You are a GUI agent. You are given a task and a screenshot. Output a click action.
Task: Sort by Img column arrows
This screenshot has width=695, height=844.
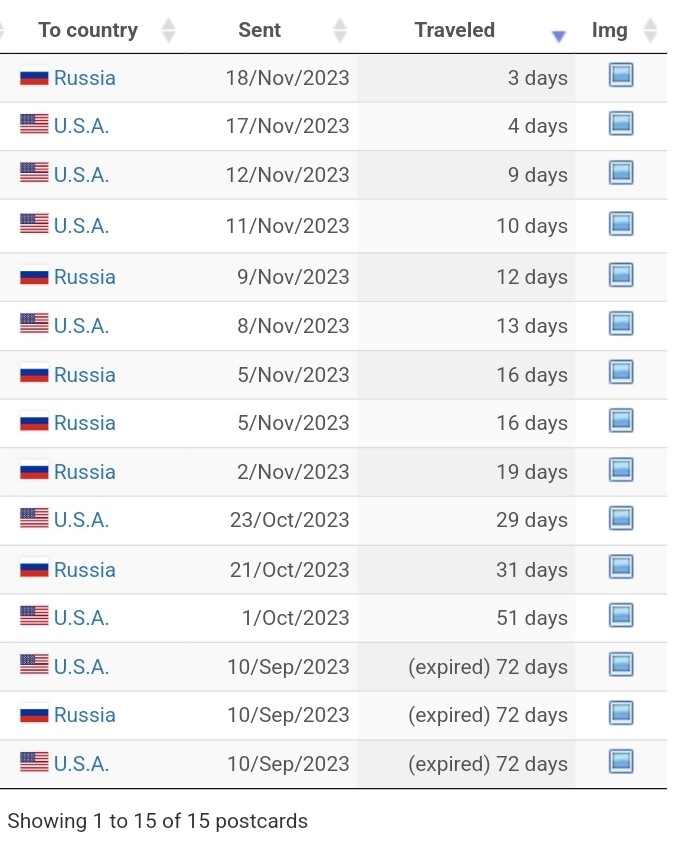[650, 30]
